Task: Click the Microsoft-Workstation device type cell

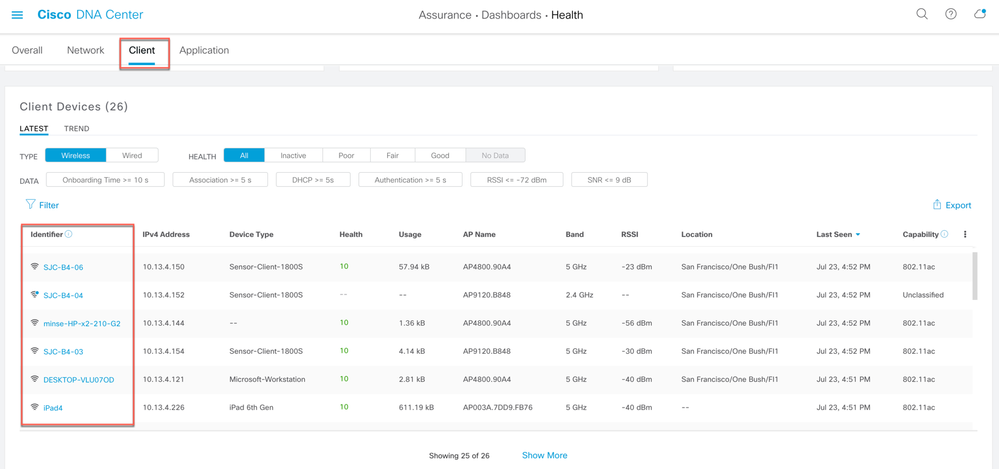Action: (x=268, y=380)
